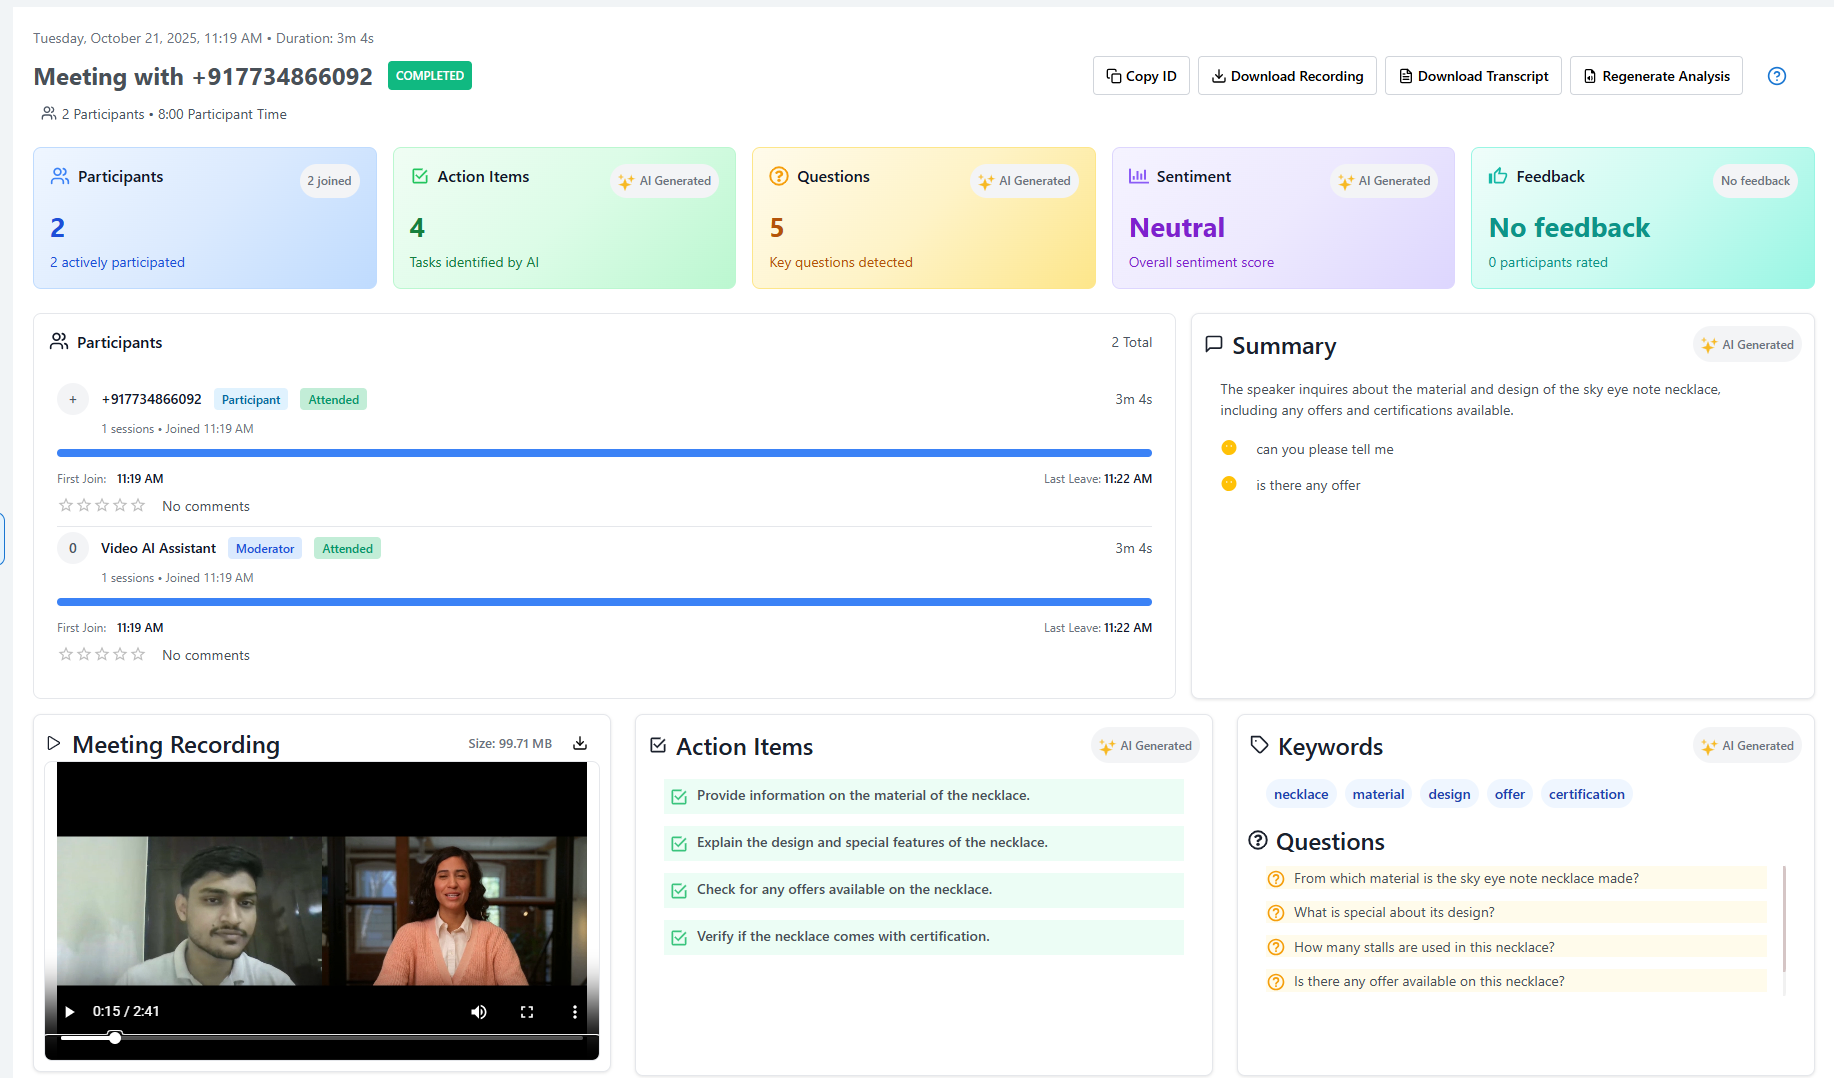Download the recording via the size icon
1834x1078 pixels.
coord(580,743)
